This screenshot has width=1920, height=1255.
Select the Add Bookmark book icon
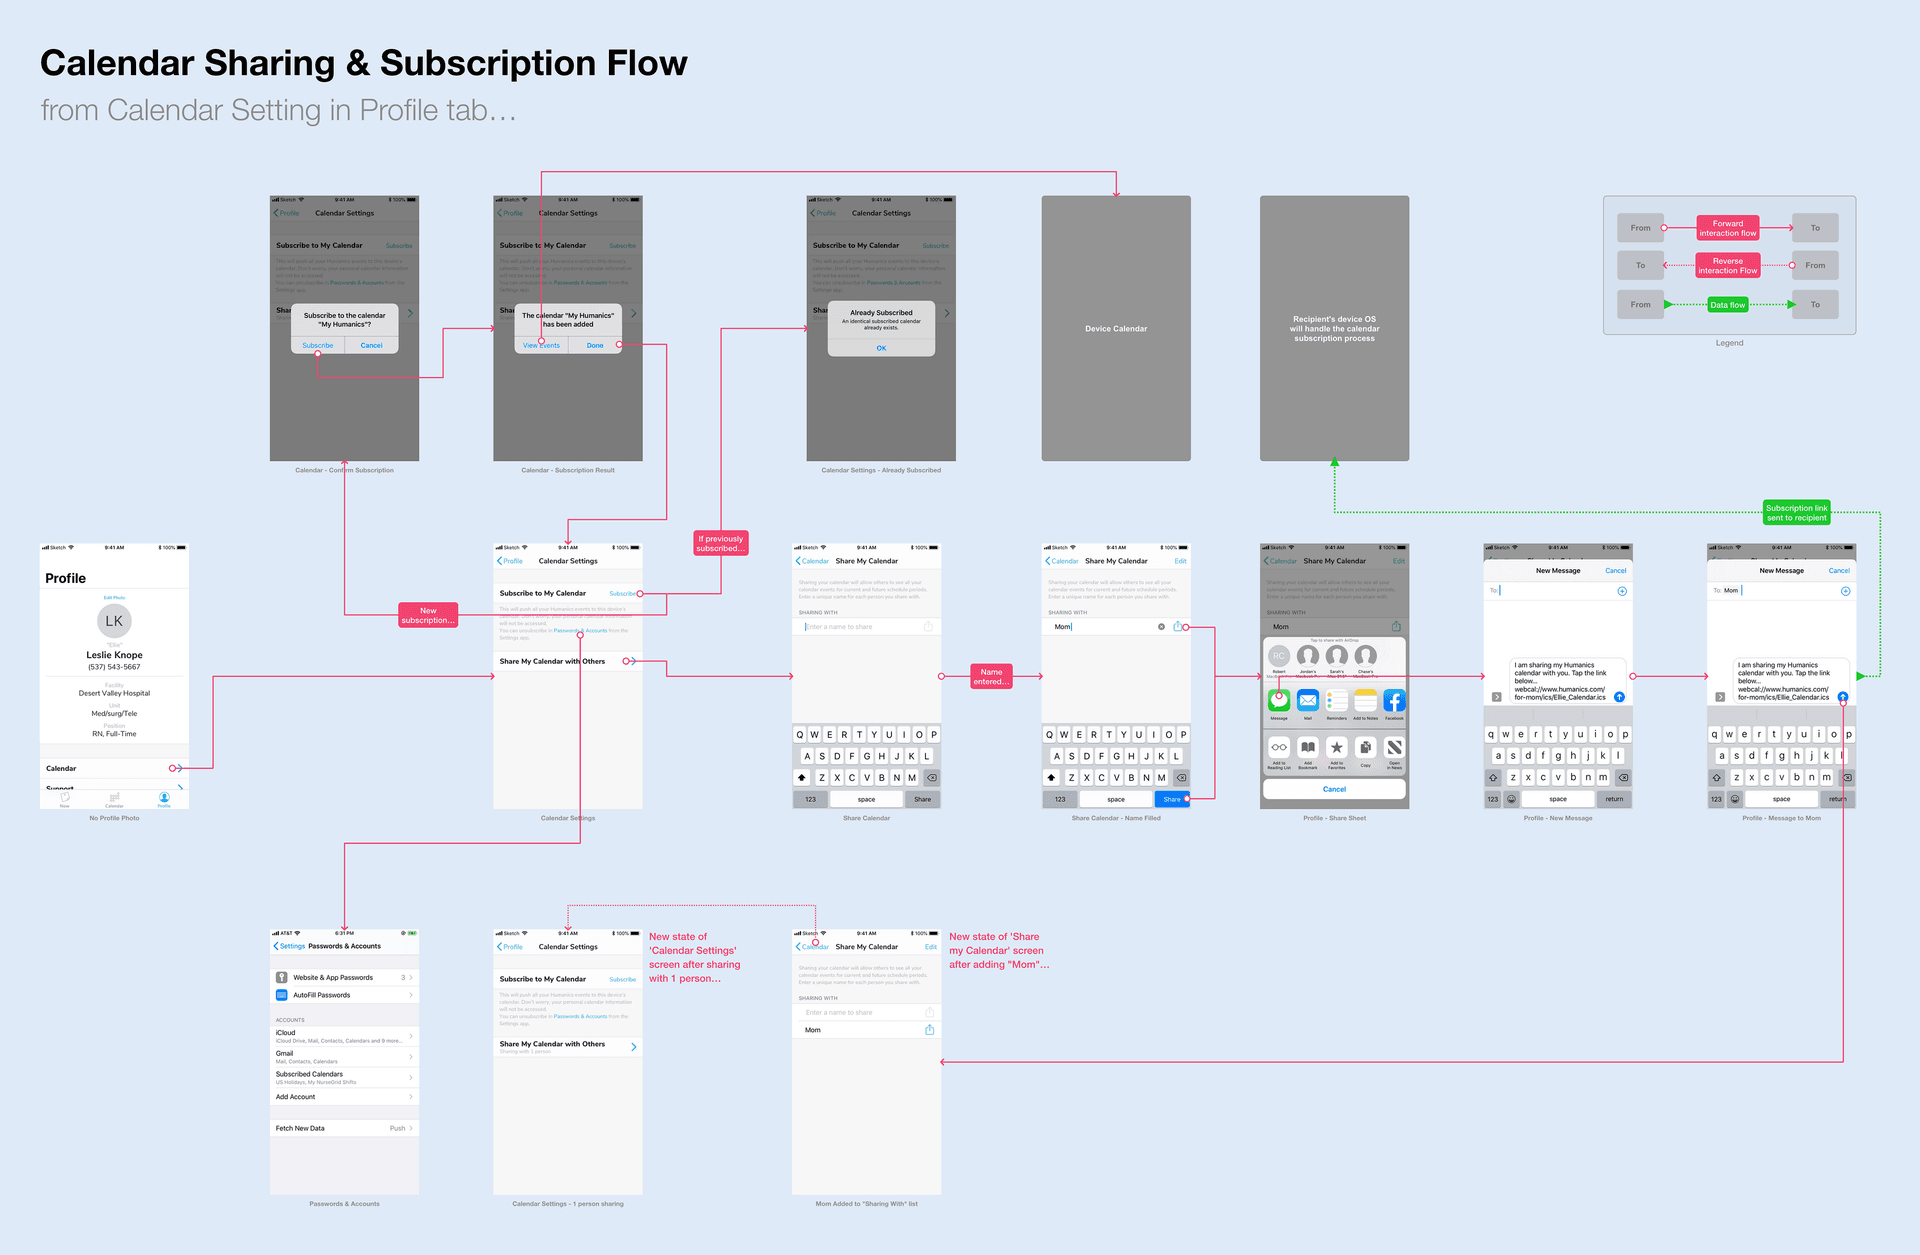pos(1307,748)
